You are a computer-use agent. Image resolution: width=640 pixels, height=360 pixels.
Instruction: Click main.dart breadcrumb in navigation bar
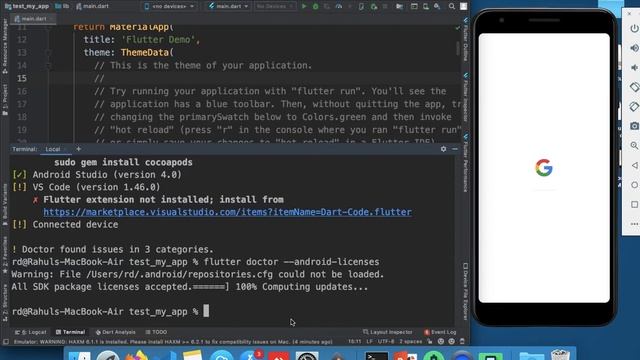pos(93,7)
